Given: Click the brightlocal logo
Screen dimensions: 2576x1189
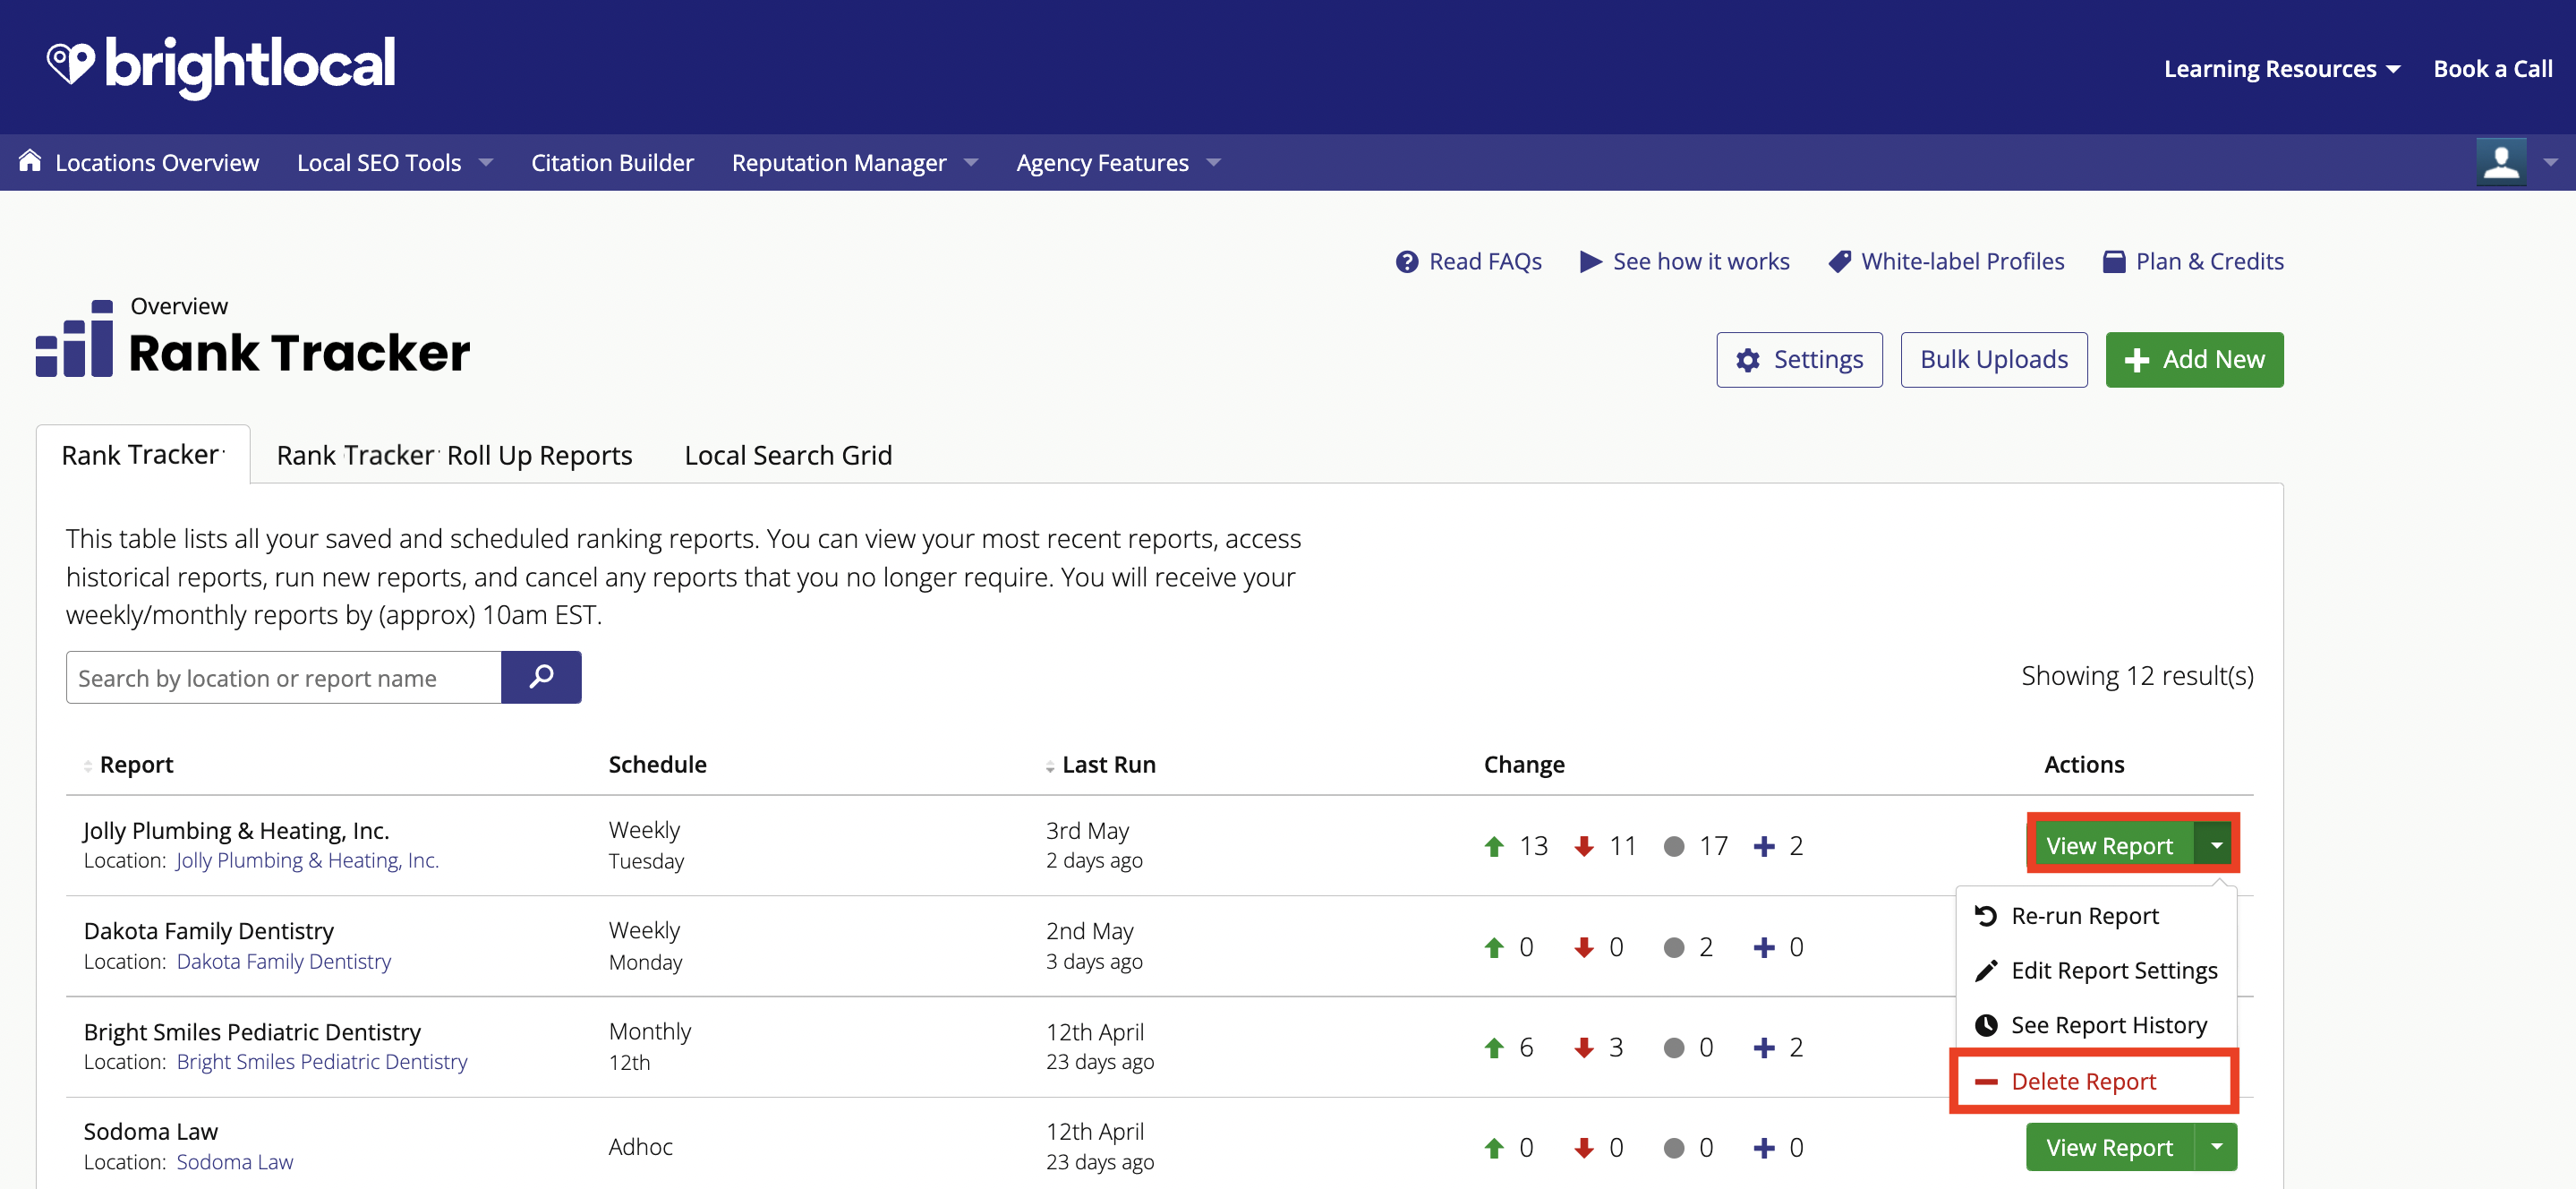Looking at the screenshot, I should (x=221, y=66).
